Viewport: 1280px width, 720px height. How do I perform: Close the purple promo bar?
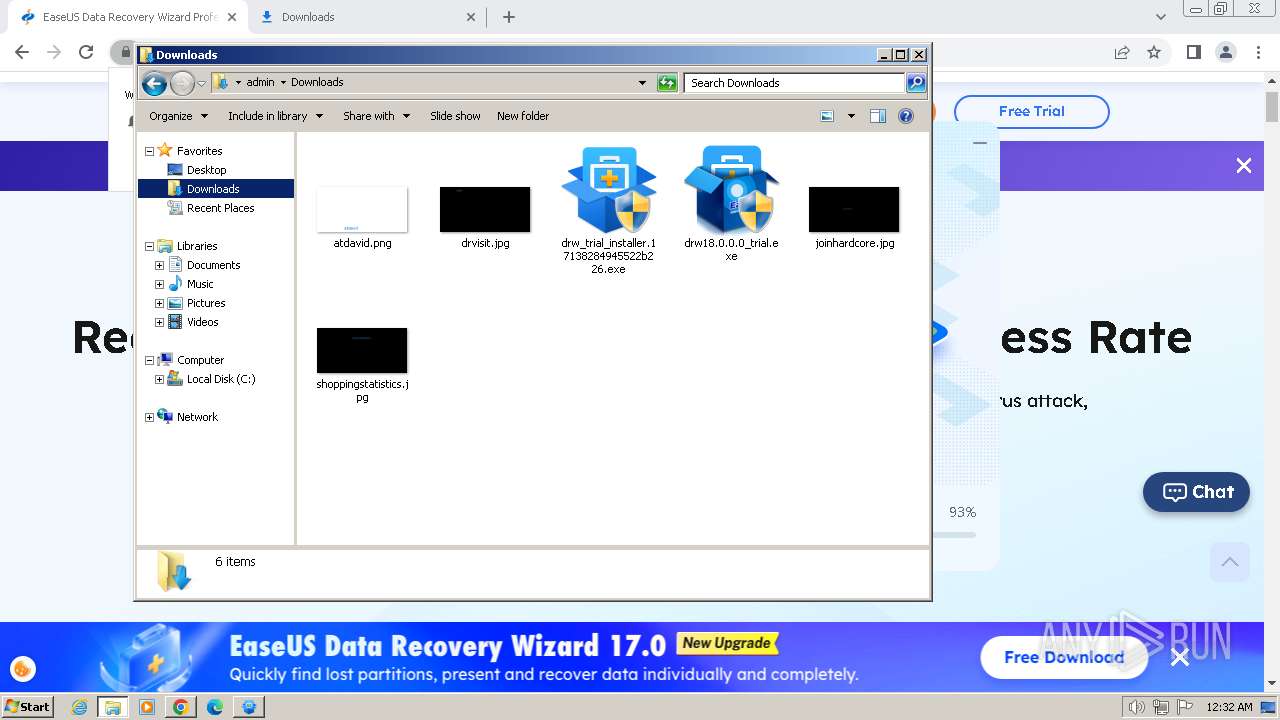tap(1244, 166)
